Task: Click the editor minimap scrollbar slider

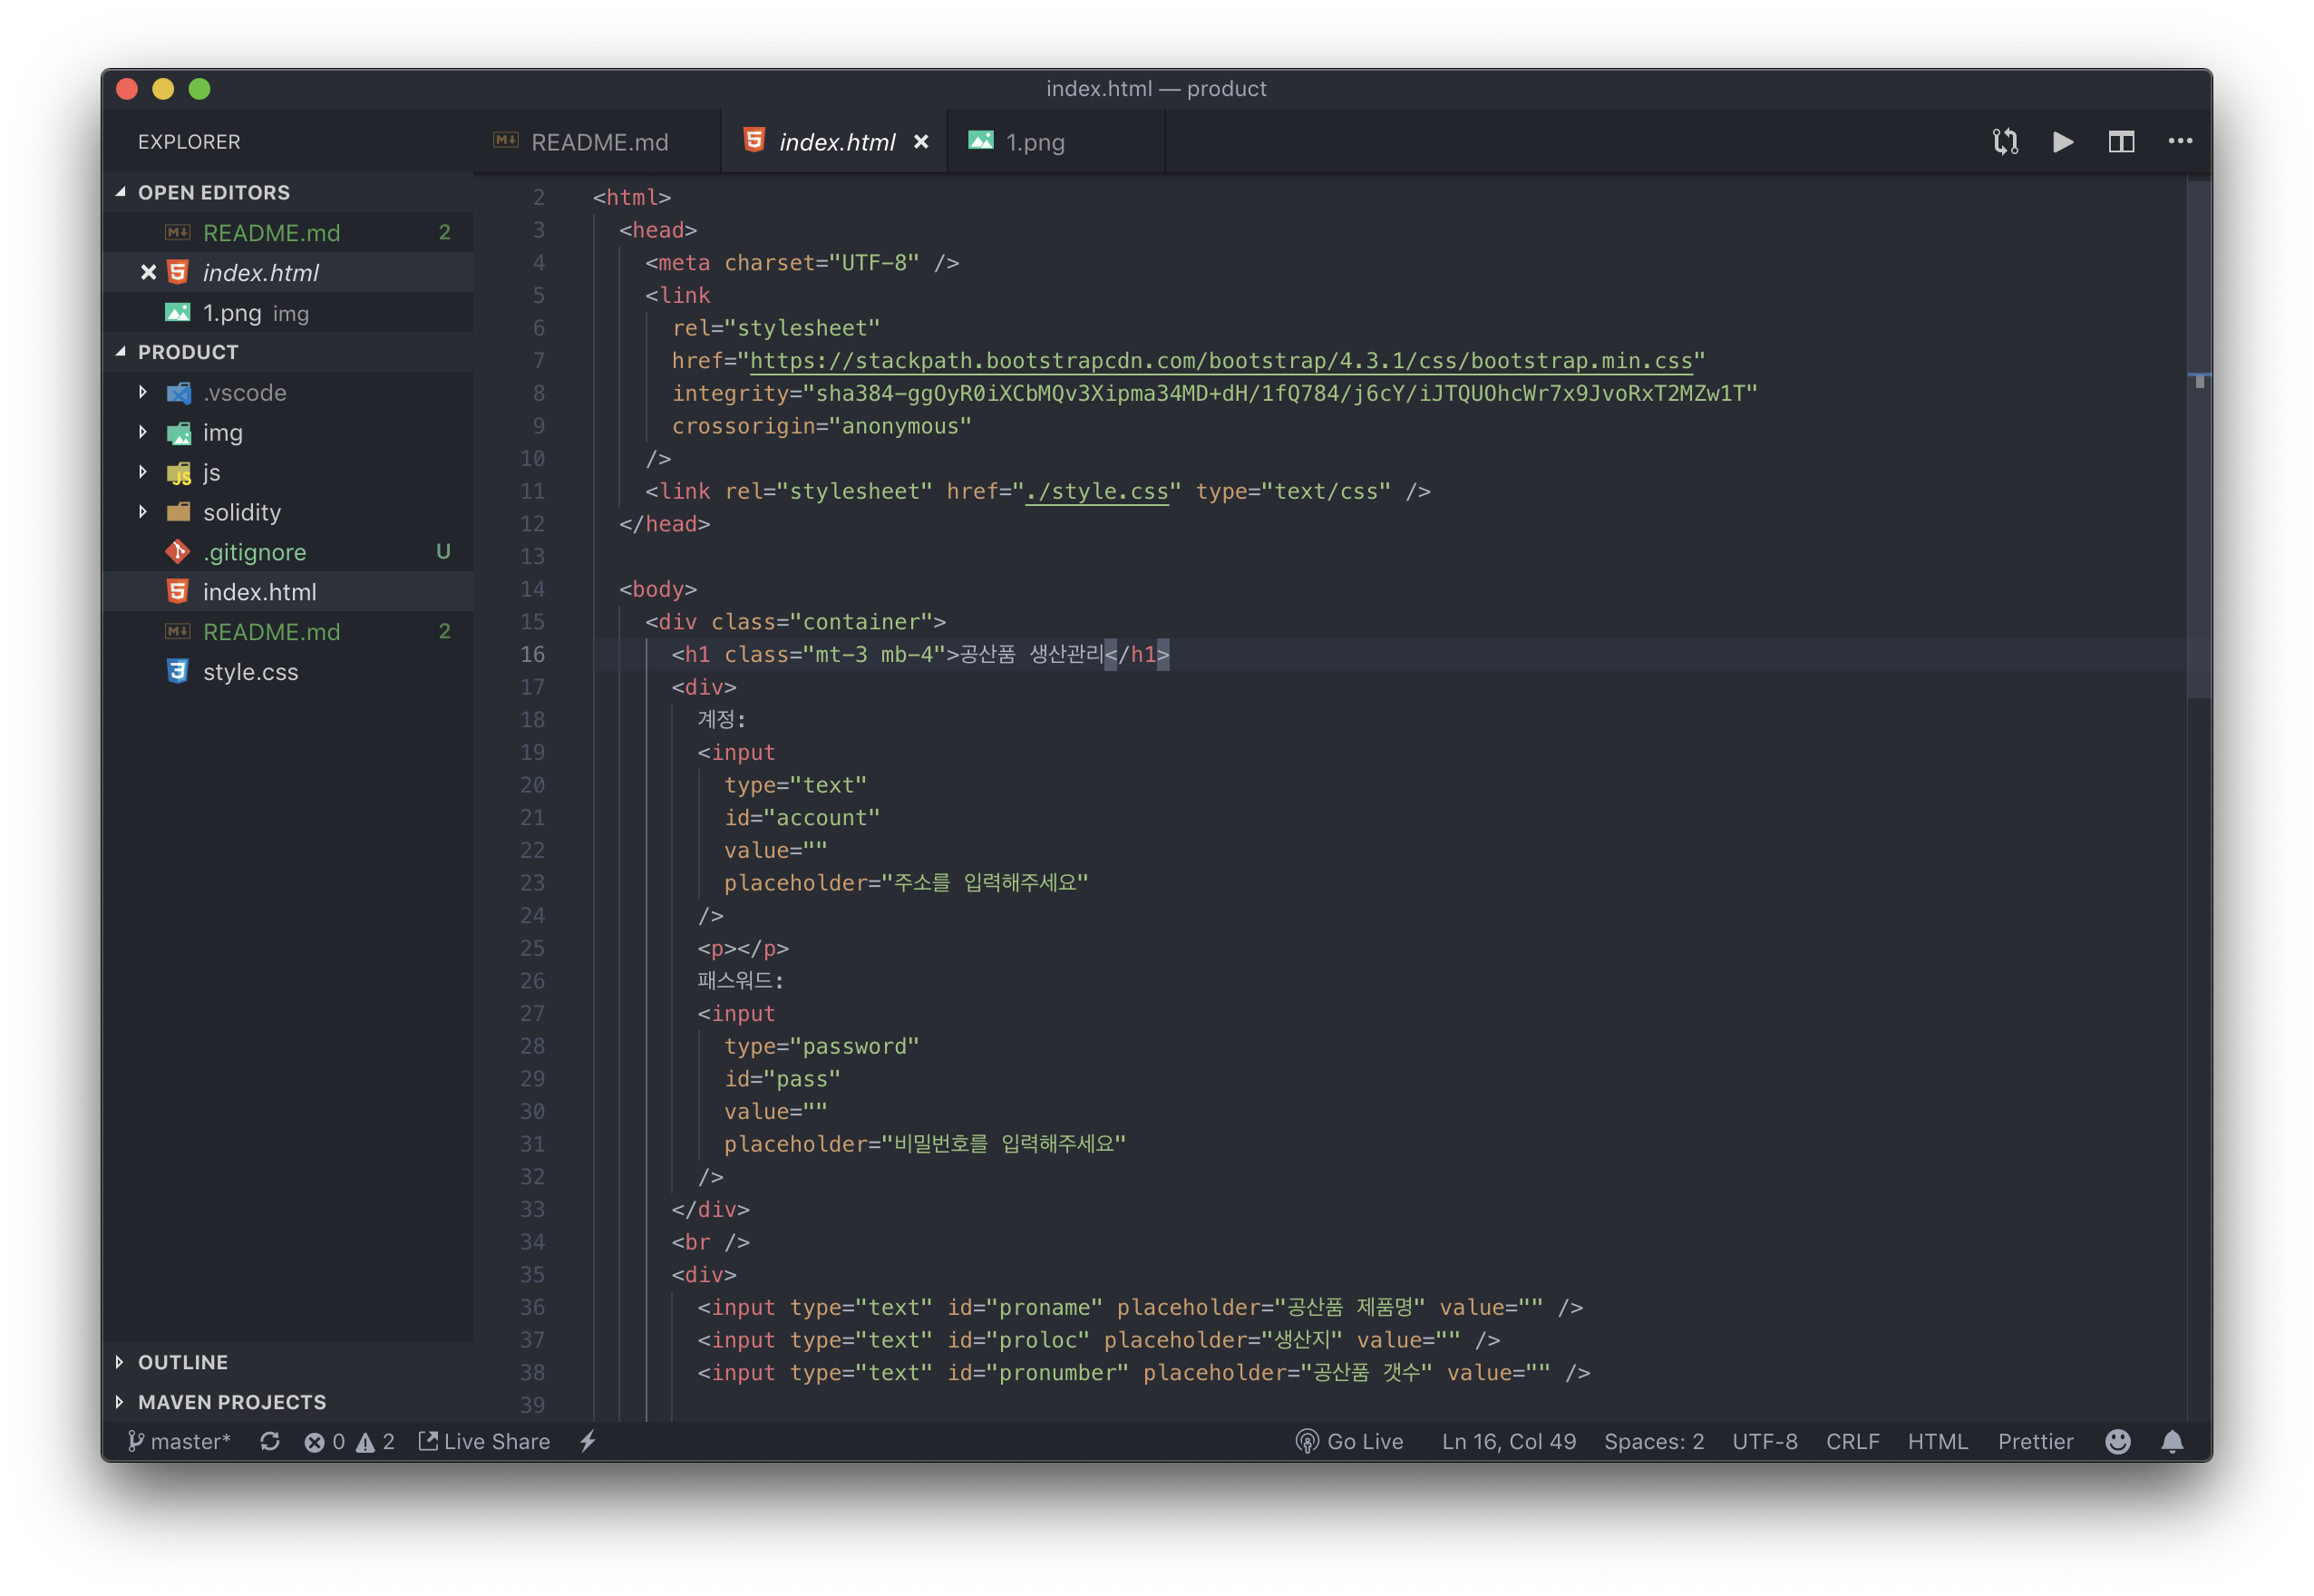Action: pyautogui.click(x=2198, y=440)
